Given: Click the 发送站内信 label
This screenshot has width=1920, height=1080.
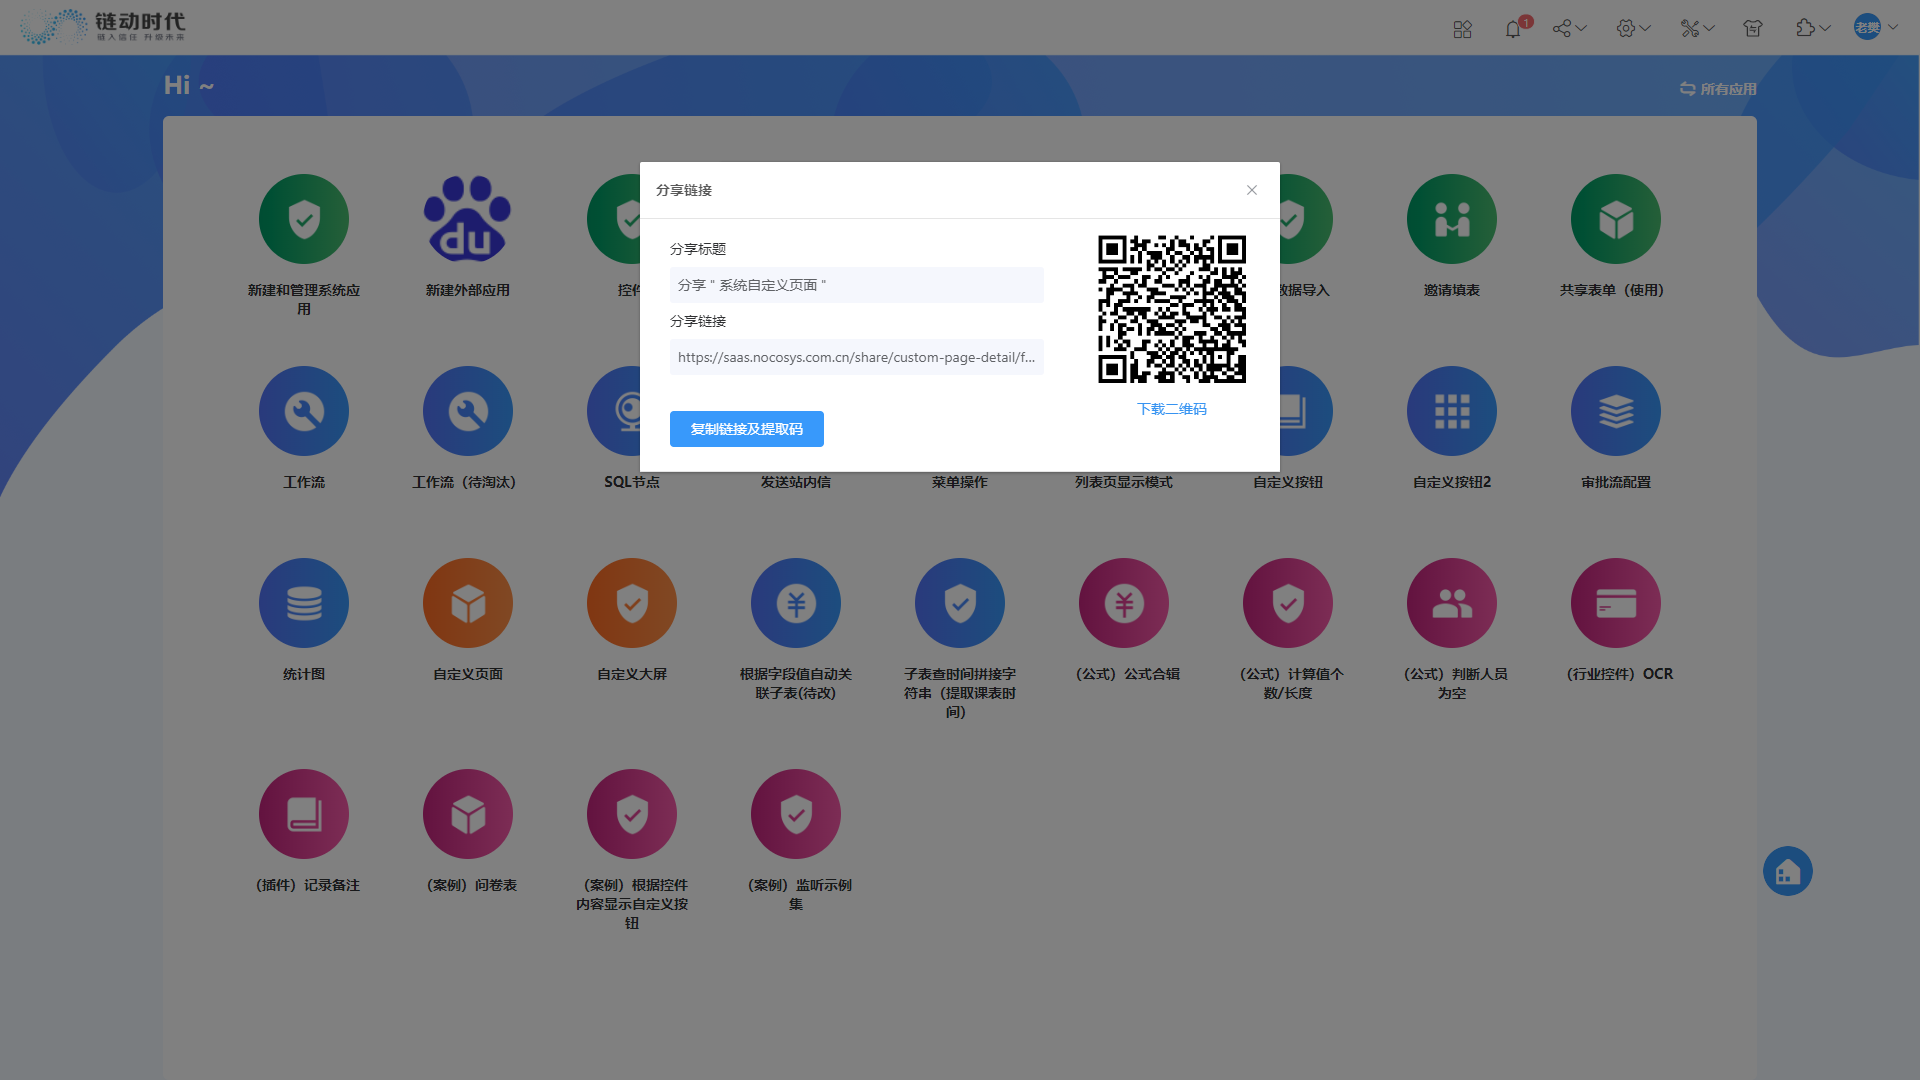Looking at the screenshot, I should 796,482.
